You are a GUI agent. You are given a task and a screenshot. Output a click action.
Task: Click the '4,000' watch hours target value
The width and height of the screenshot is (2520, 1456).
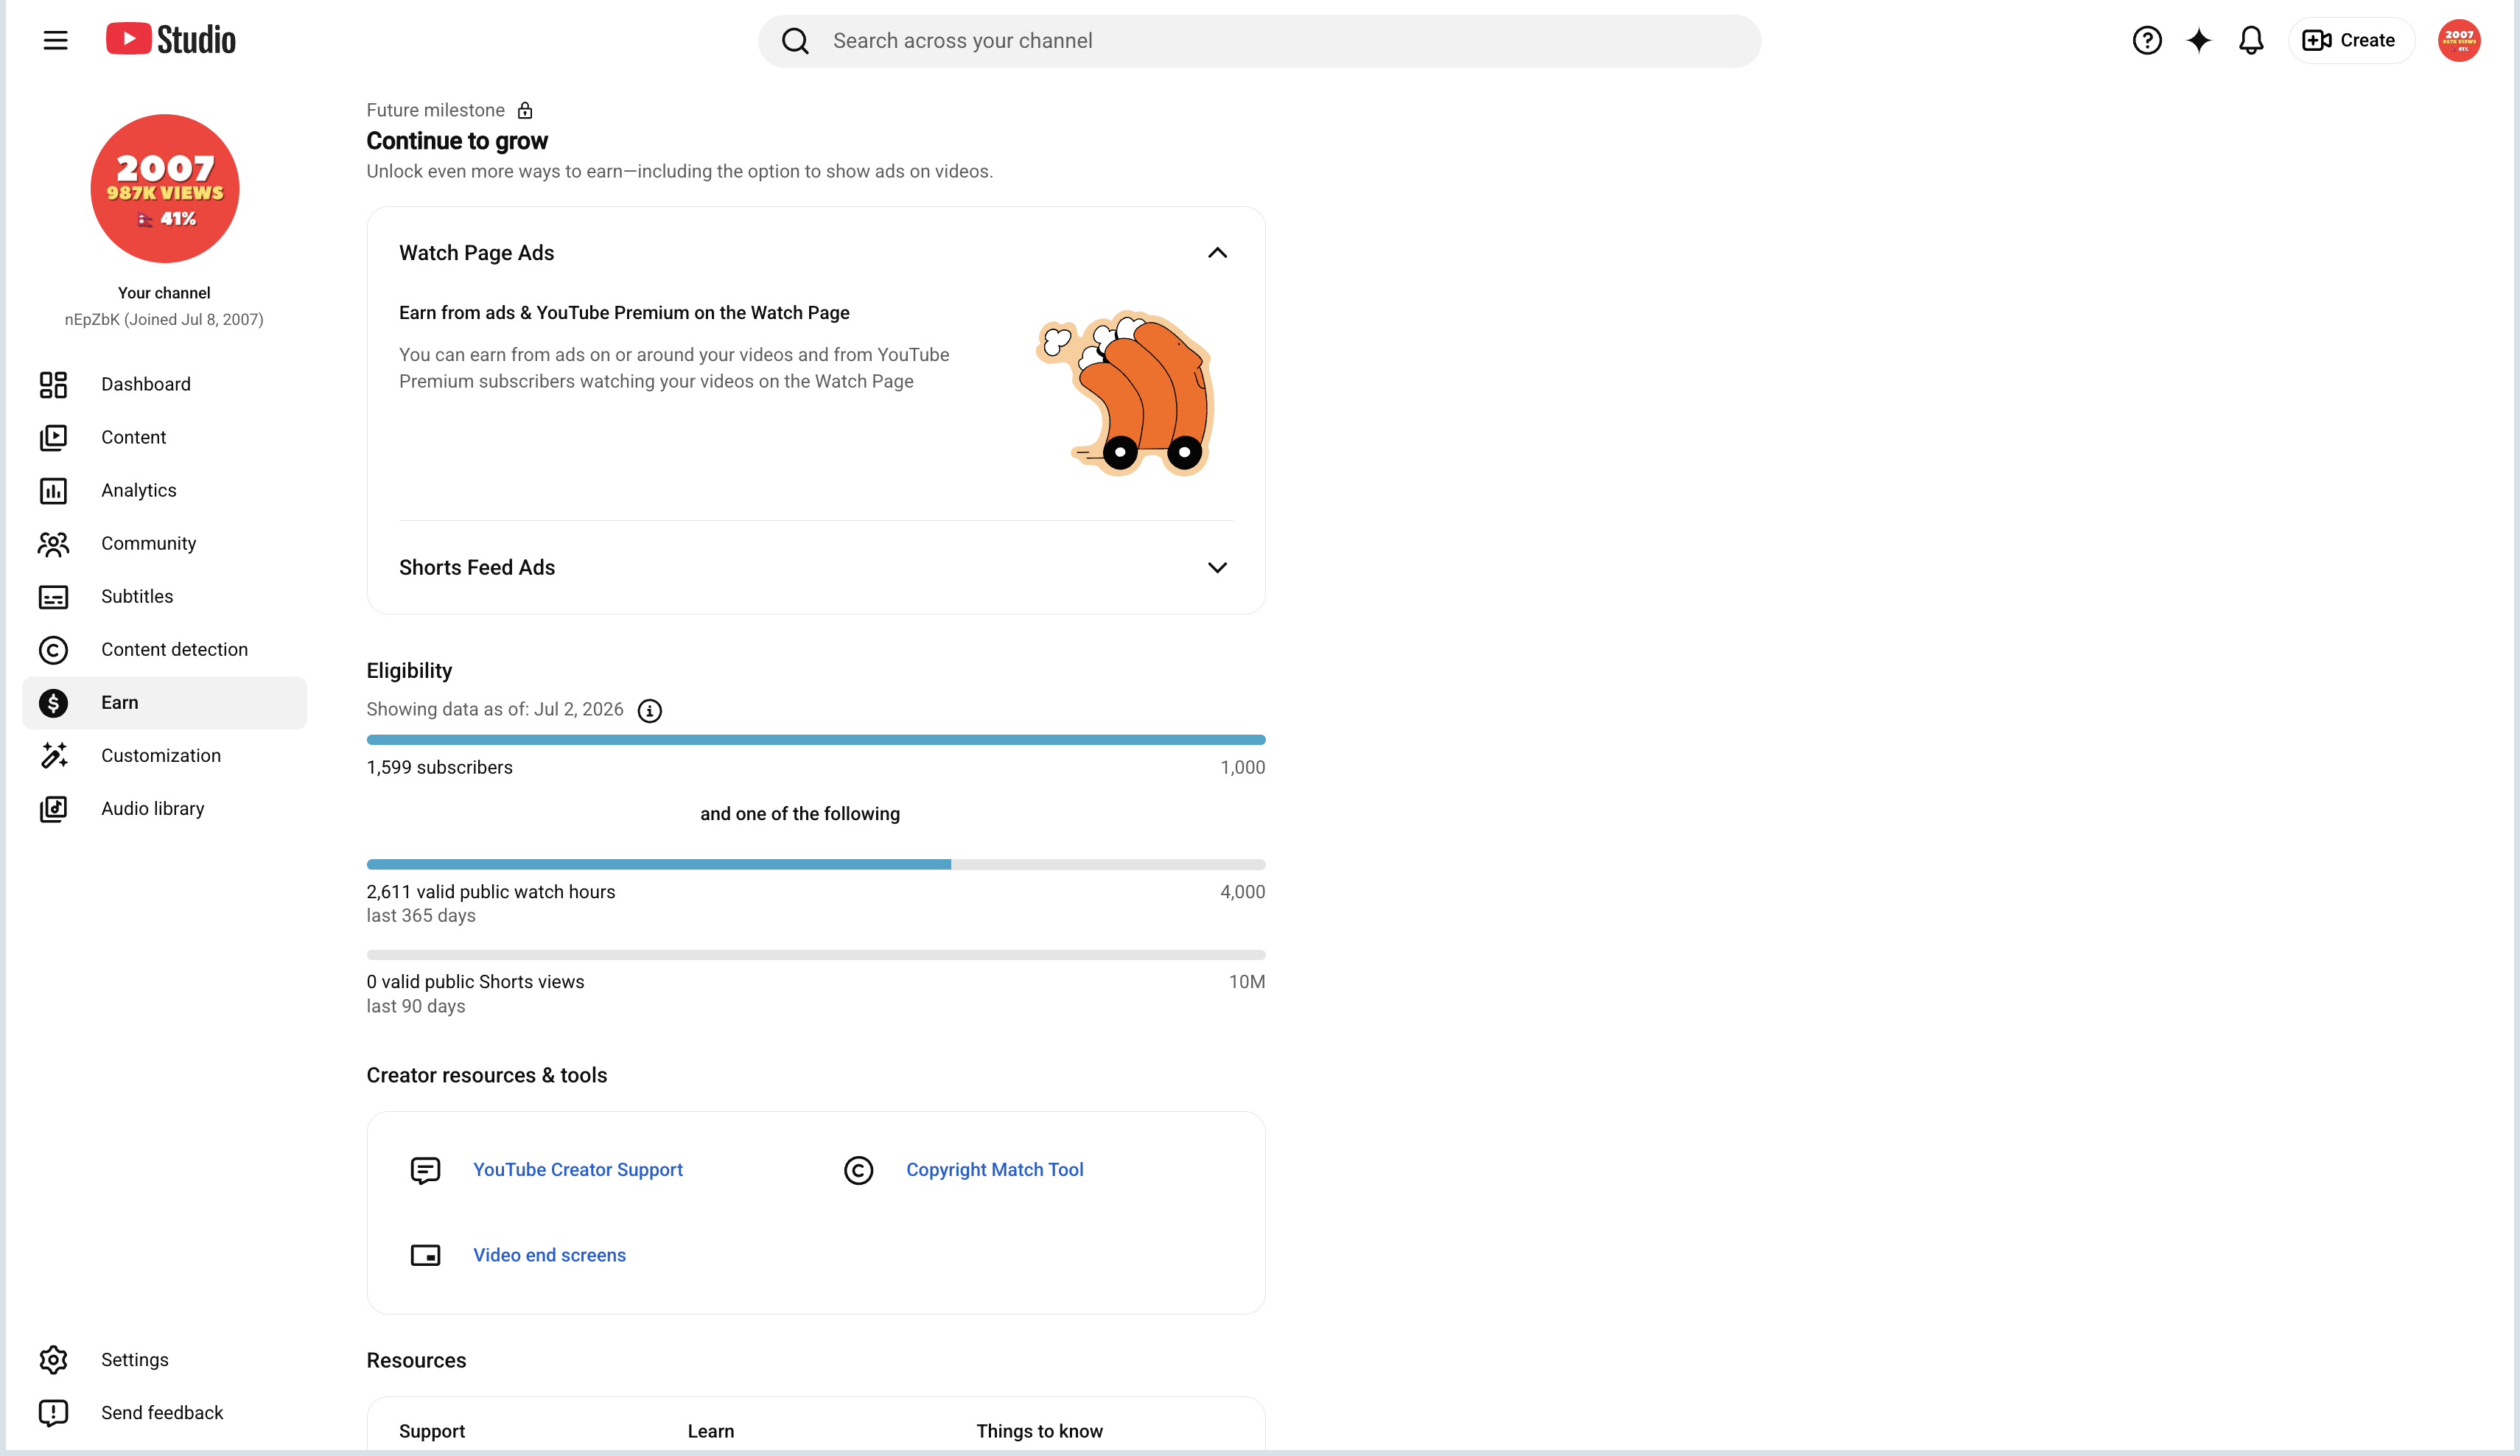pyautogui.click(x=1243, y=892)
